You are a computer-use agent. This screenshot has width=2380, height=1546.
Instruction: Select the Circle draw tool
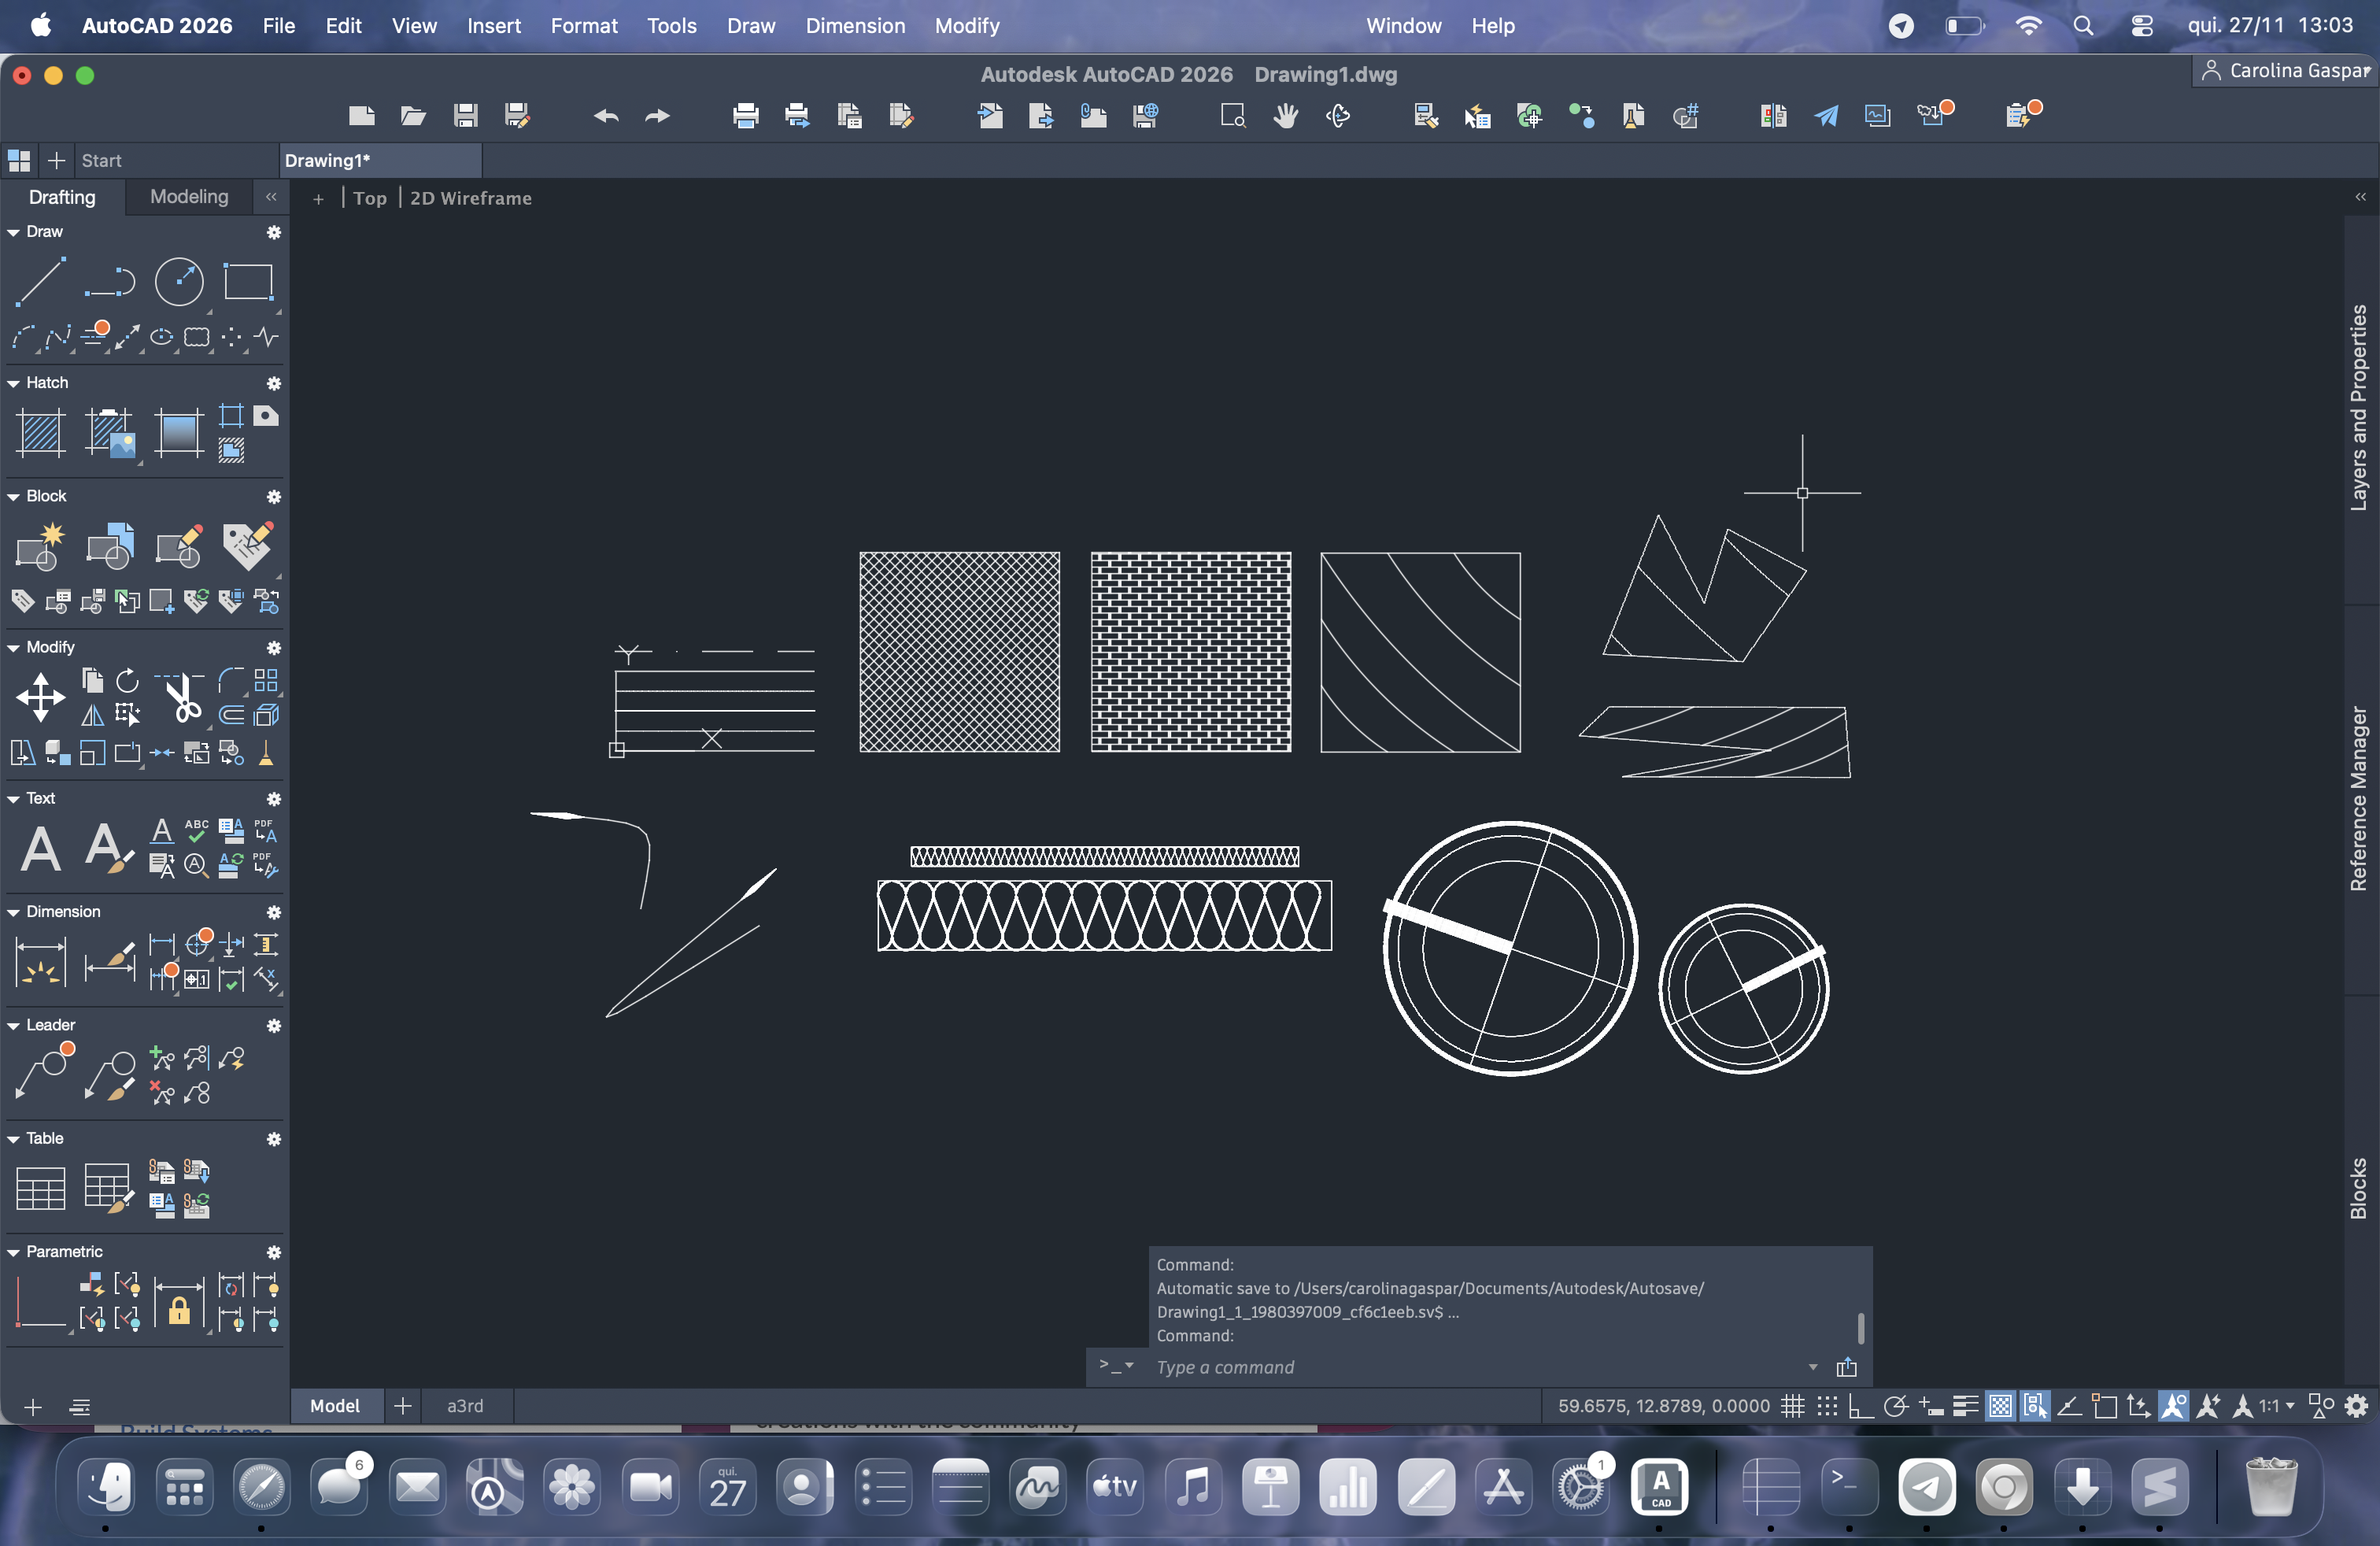tap(179, 281)
